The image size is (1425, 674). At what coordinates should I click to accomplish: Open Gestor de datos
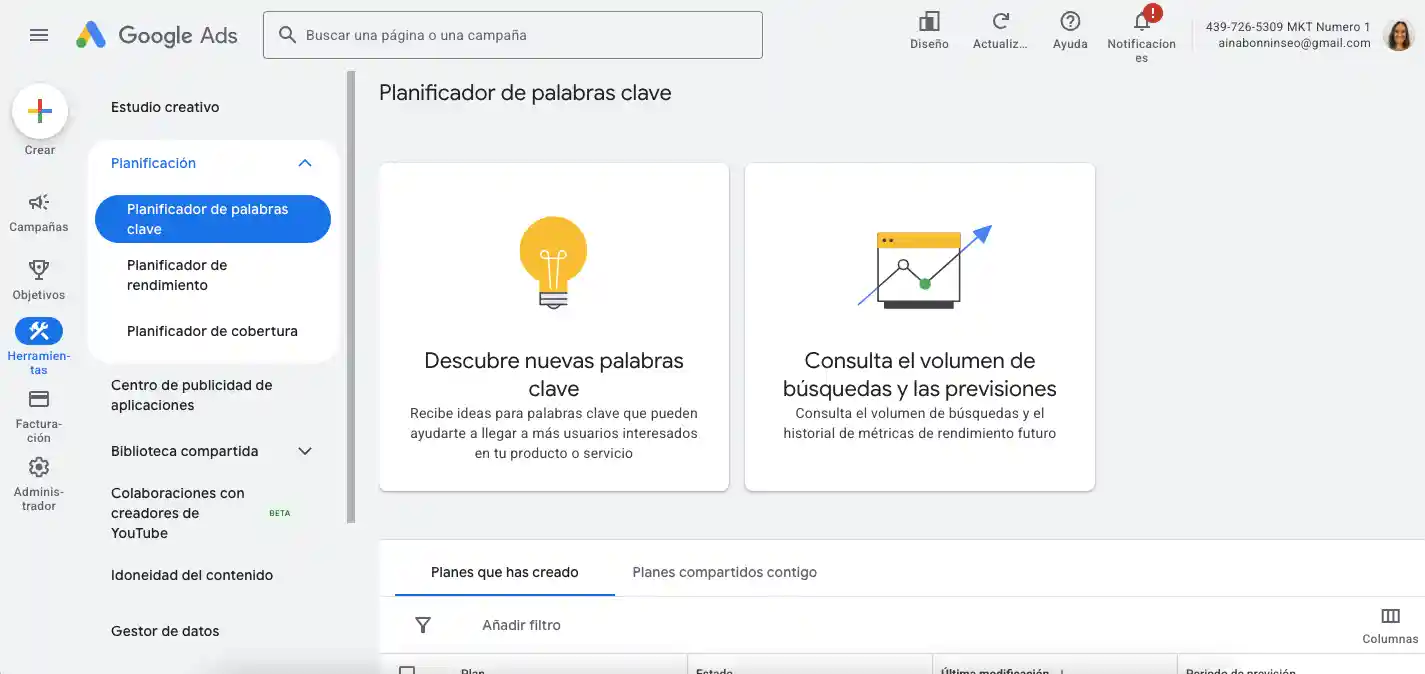tap(165, 631)
